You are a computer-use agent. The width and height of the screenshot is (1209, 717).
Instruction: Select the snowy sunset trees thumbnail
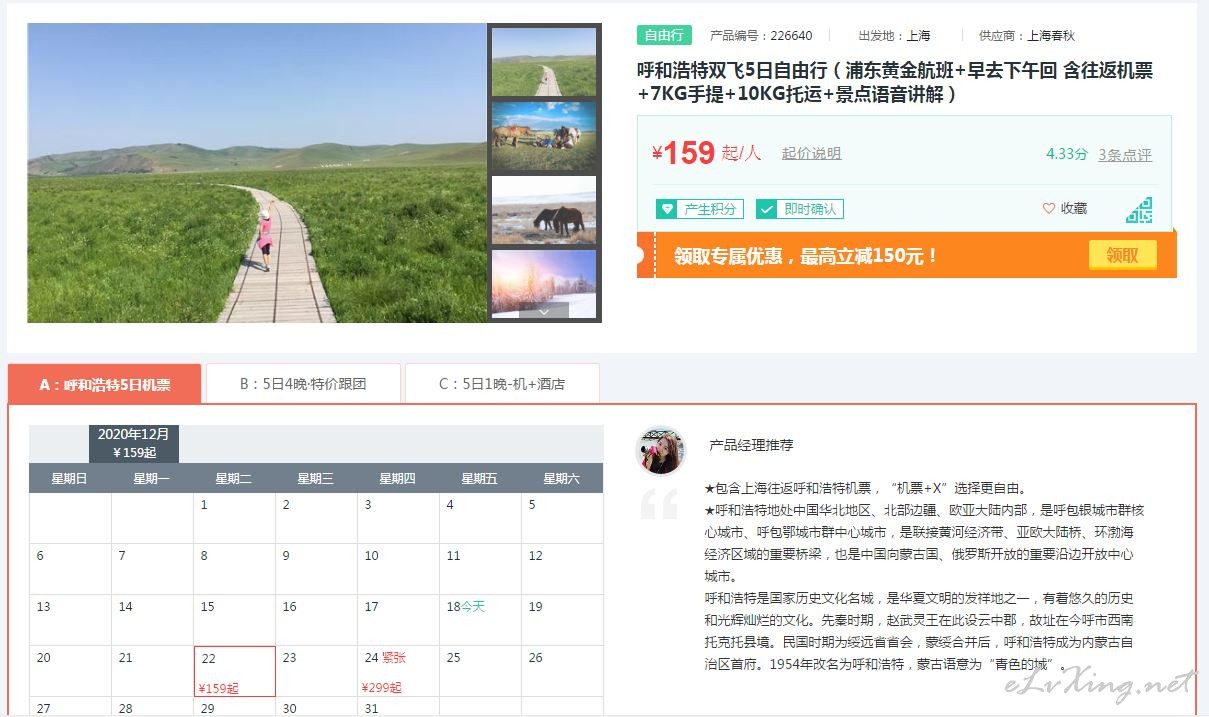544,282
